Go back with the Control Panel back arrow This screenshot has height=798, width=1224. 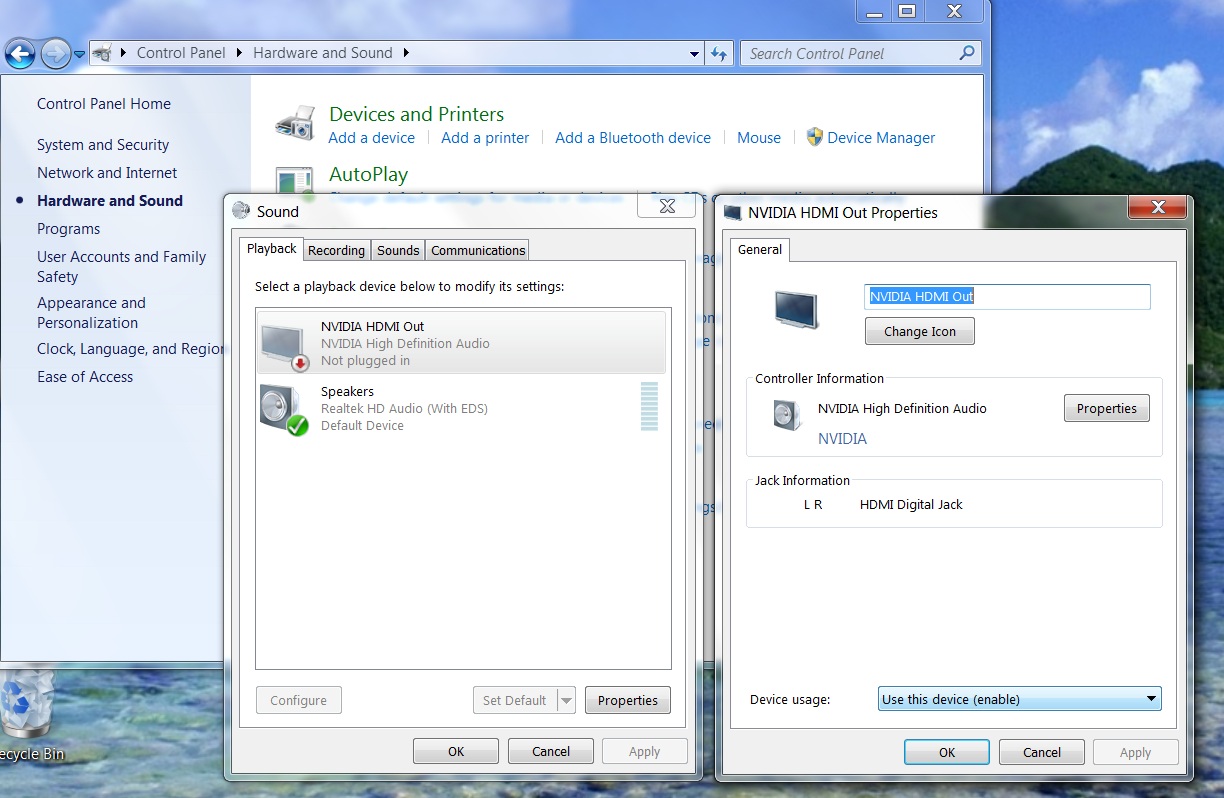20,53
